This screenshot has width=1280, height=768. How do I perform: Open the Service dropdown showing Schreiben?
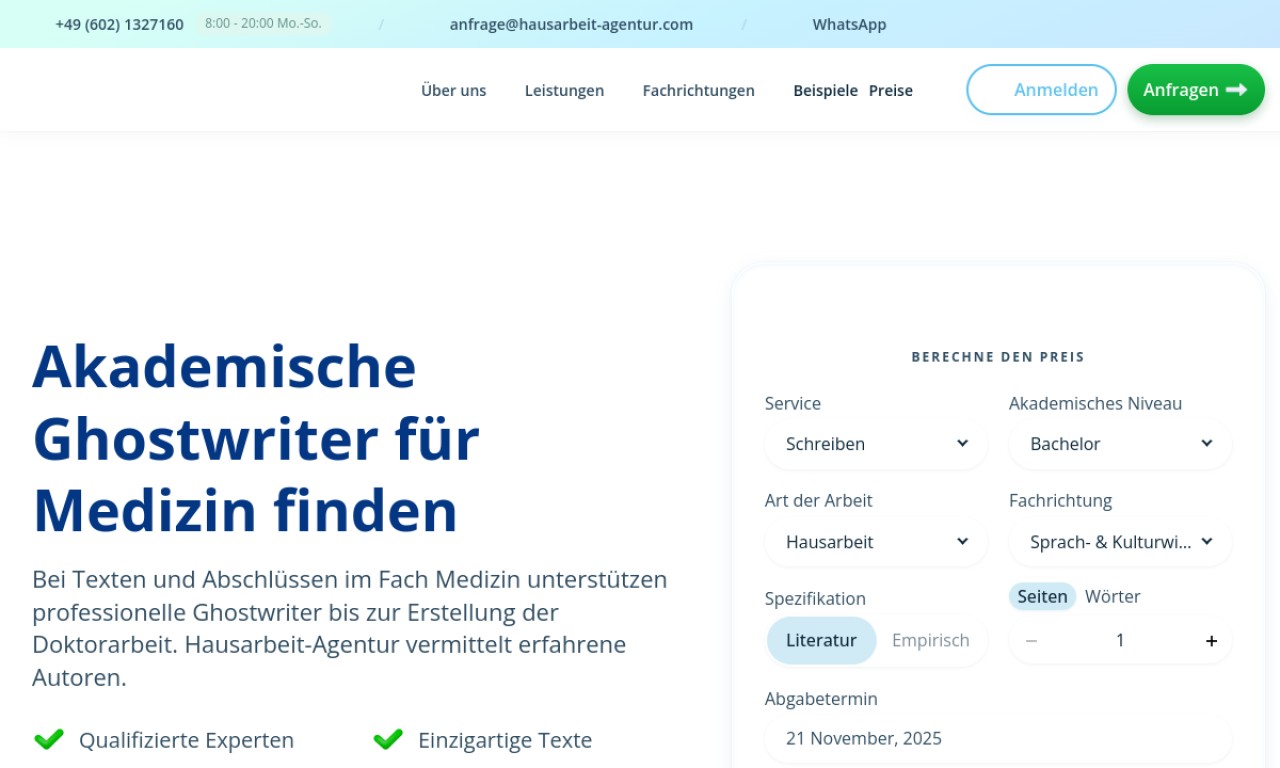876,444
